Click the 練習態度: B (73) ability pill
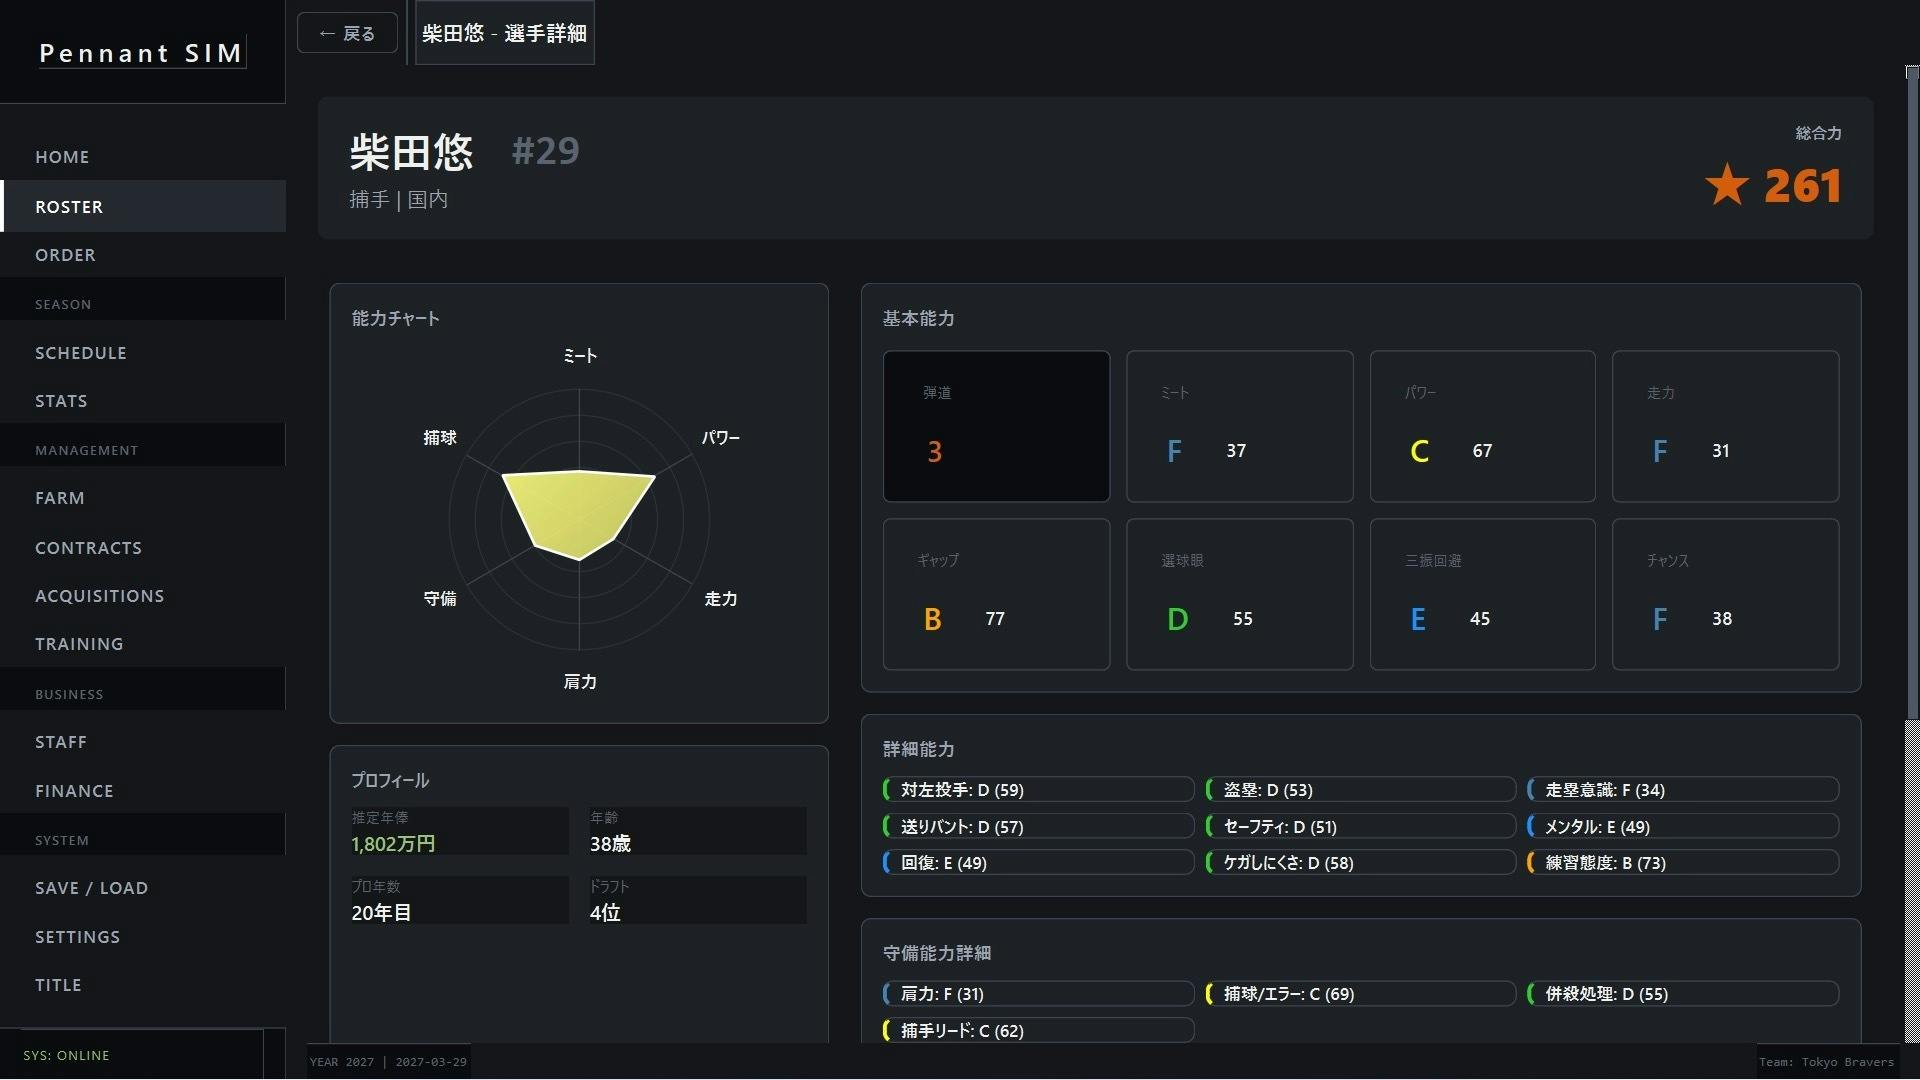The height and width of the screenshot is (1080, 1920). 1682,863
